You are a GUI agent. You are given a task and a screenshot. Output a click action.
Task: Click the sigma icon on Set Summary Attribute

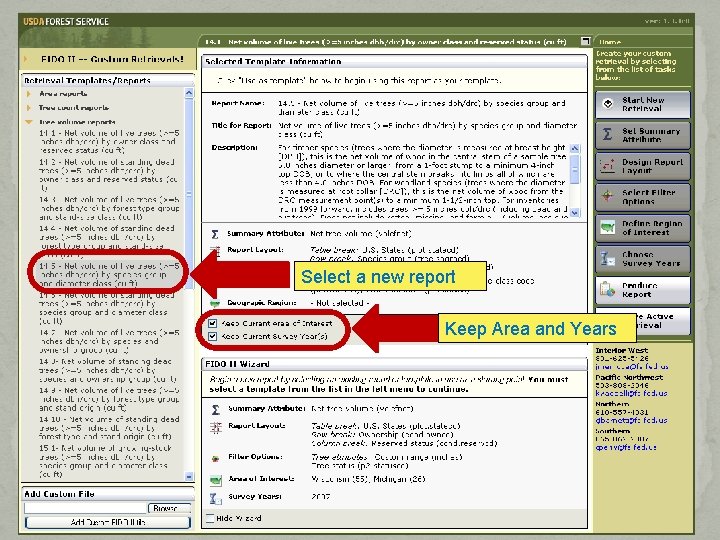coord(608,134)
